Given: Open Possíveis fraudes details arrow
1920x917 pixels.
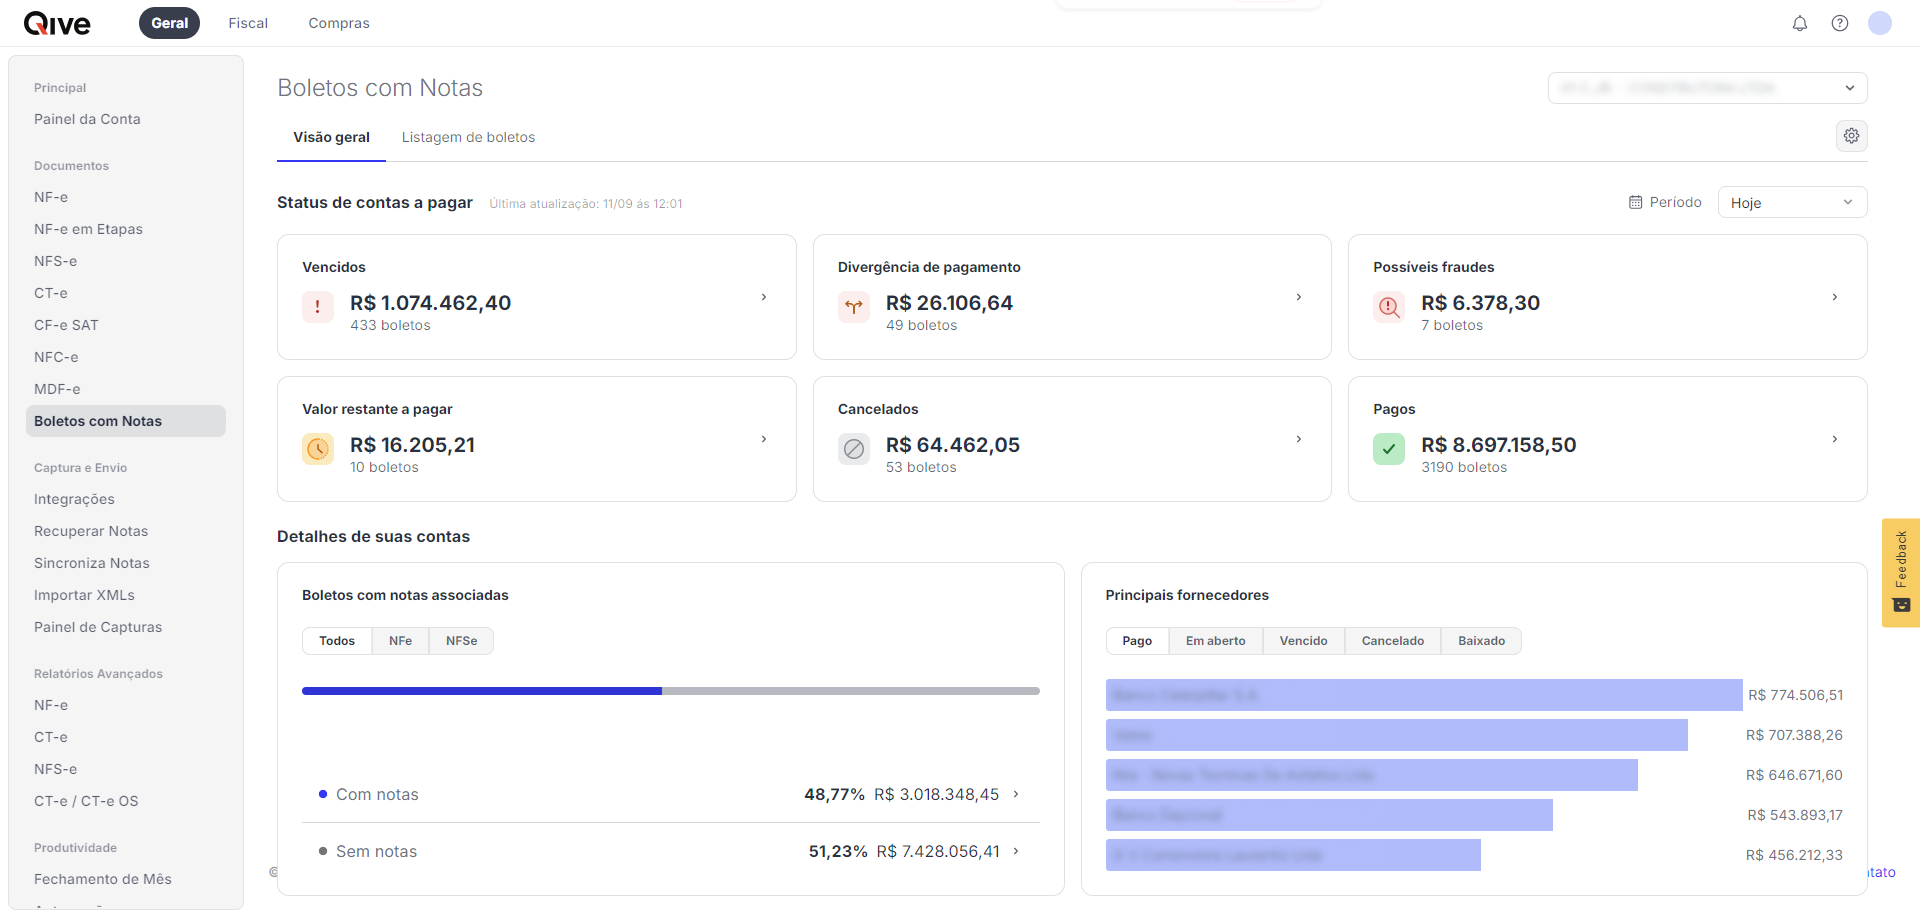Looking at the screenshot, I should click(1835, 297).
